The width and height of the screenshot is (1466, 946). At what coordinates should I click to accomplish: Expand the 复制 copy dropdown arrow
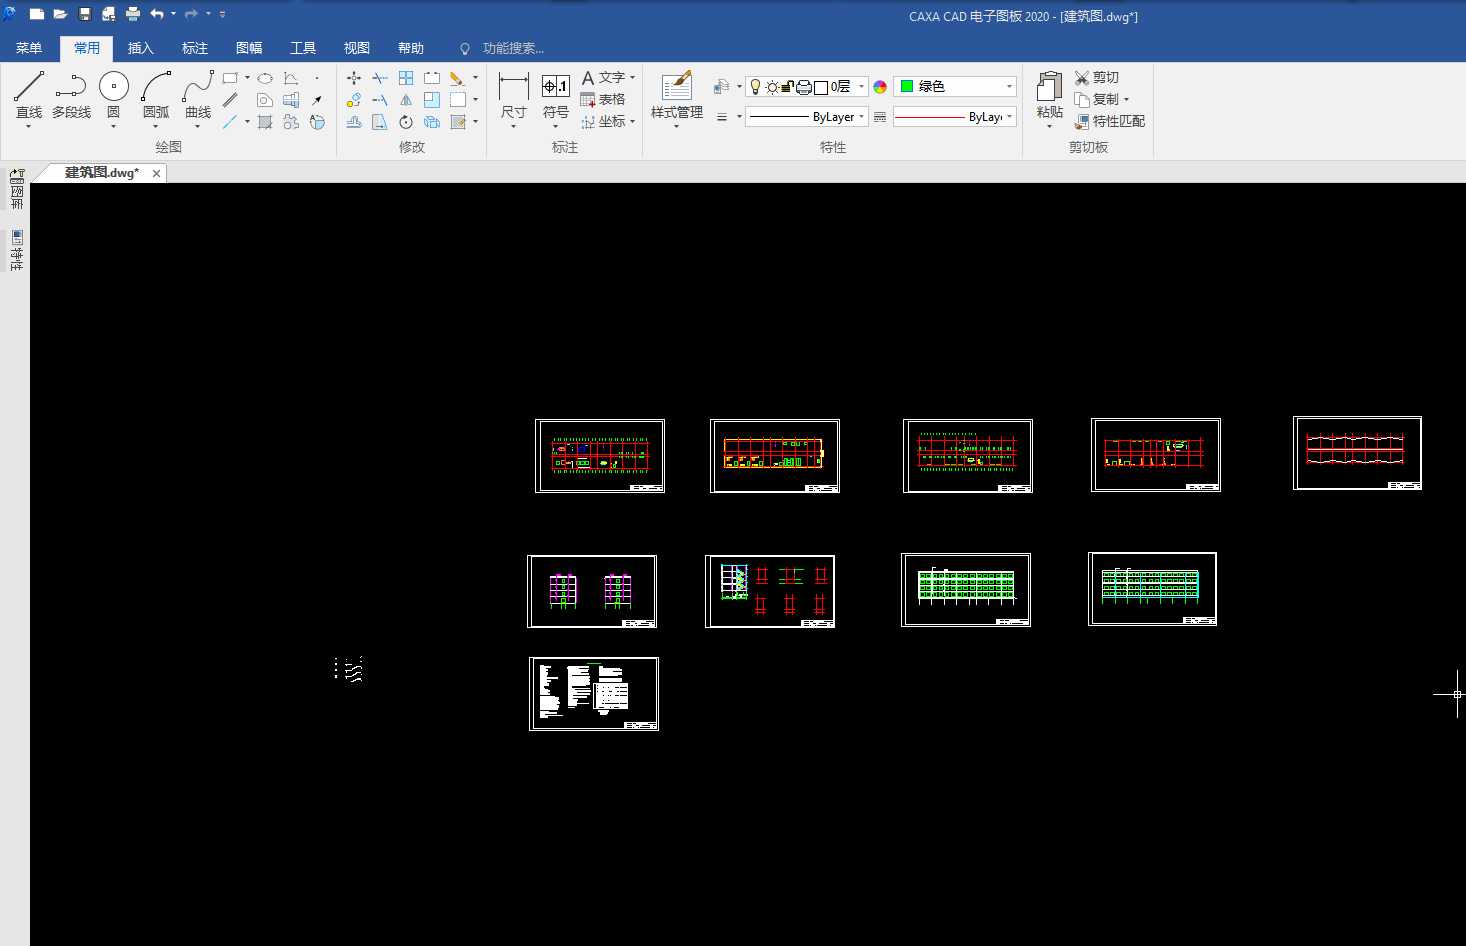click(x=1126, y=100)
